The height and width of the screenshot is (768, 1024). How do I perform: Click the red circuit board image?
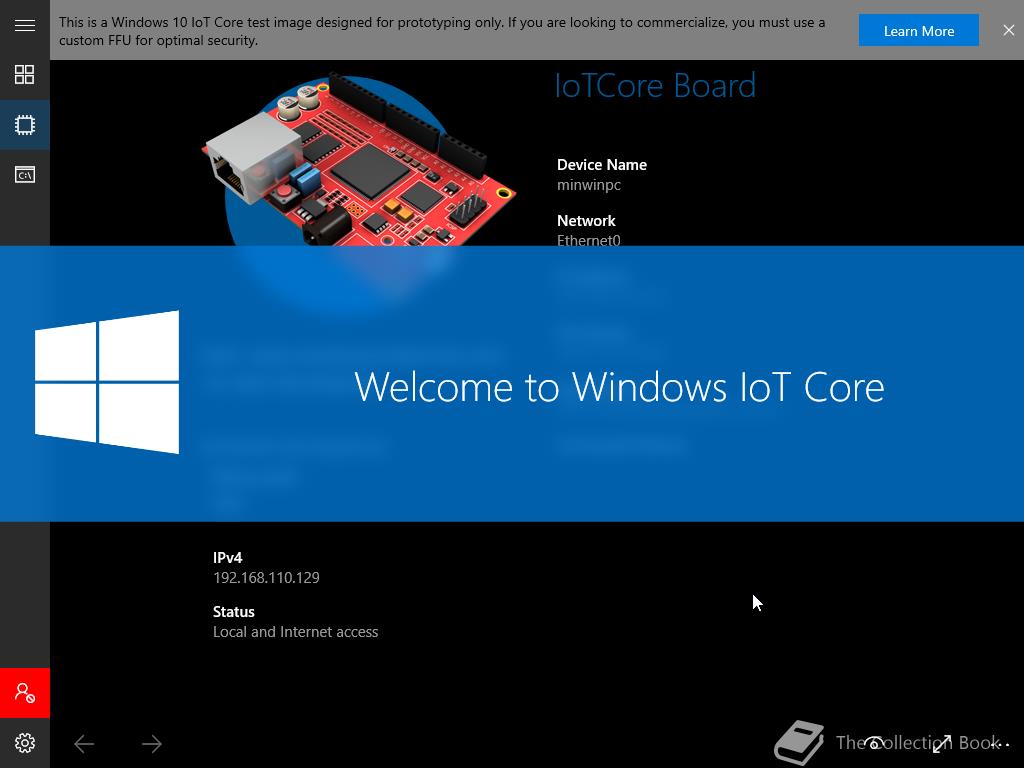click(358, 159)
